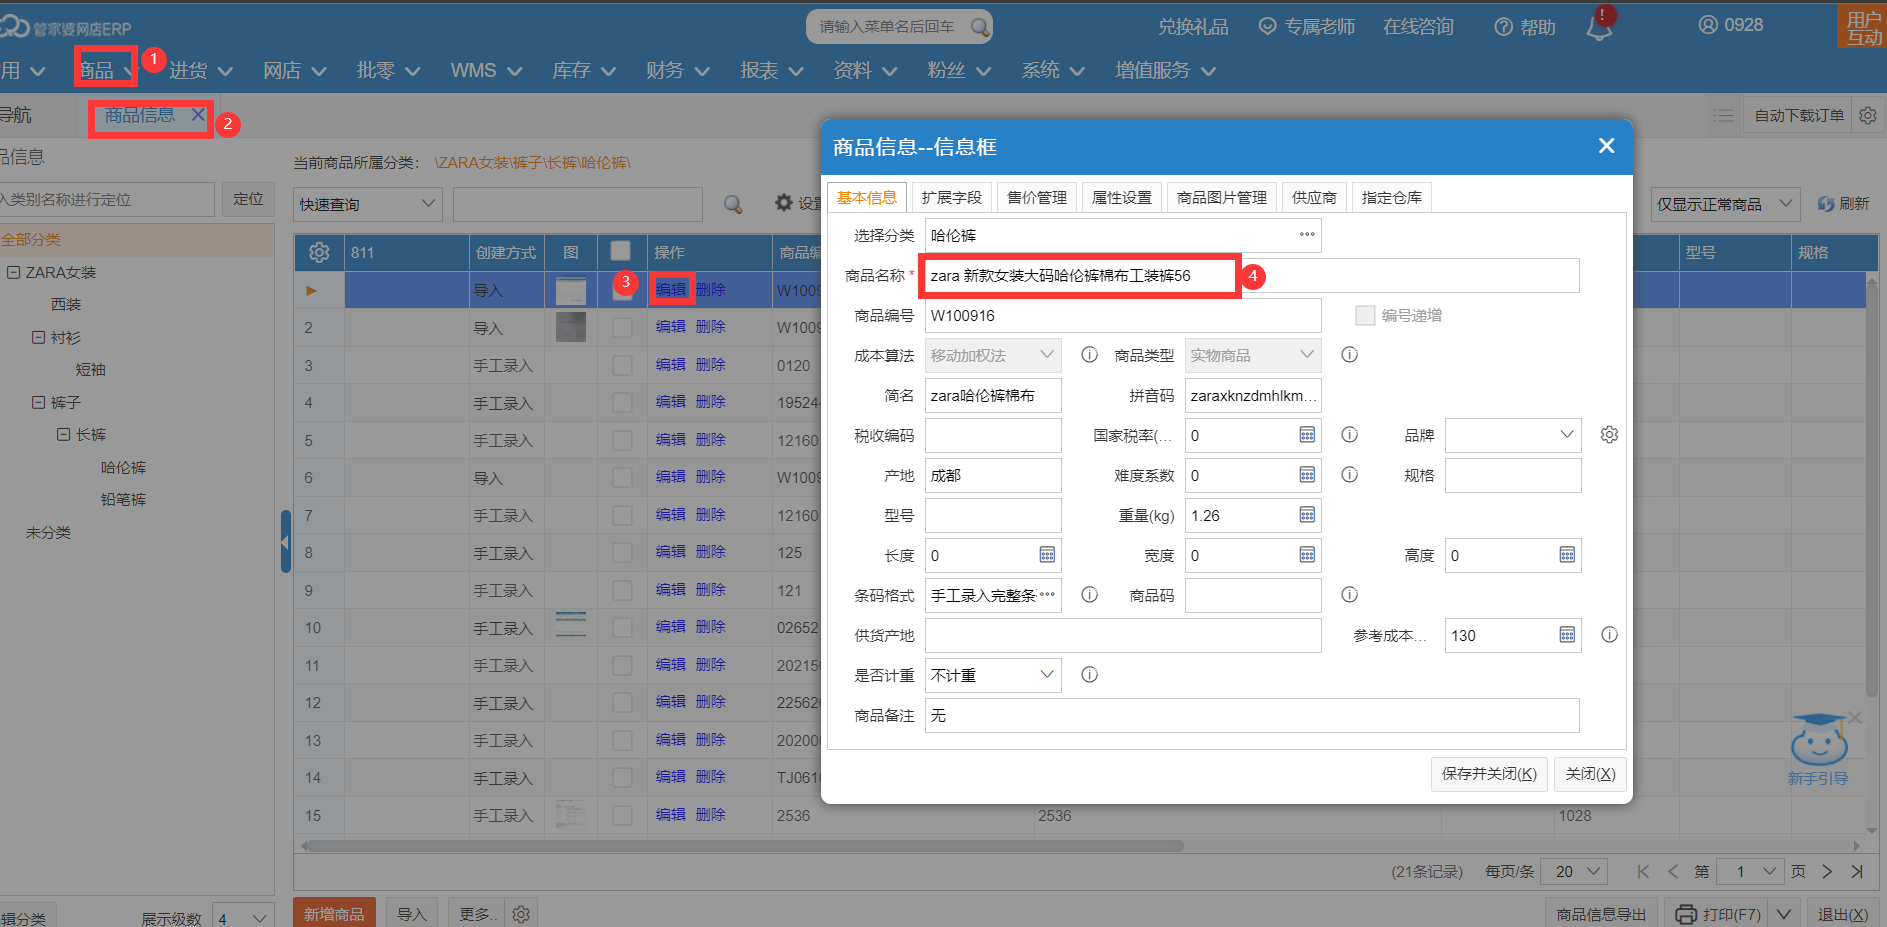Click the brand settings gear icon

pos(1609,435)
